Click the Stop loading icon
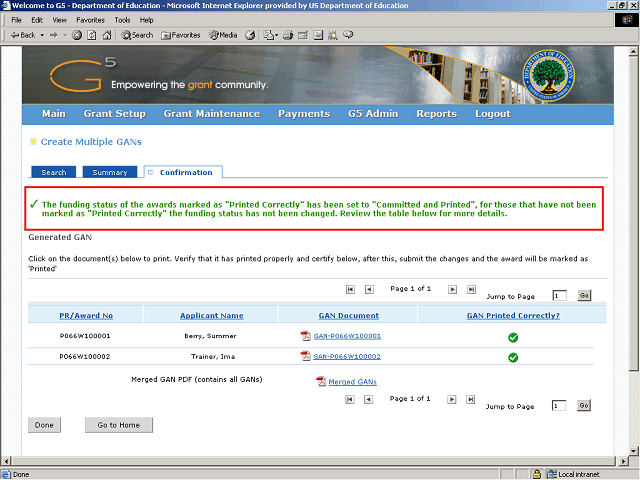 (77, 35)
